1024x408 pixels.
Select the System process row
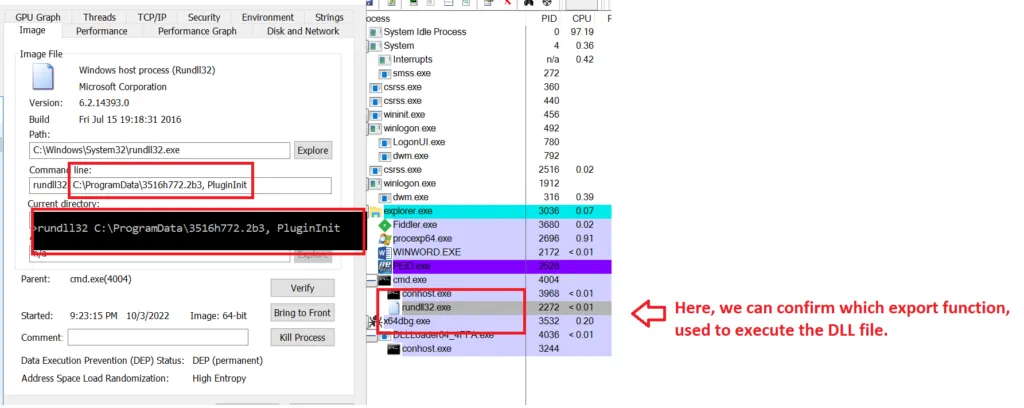(x=490, y=46)
